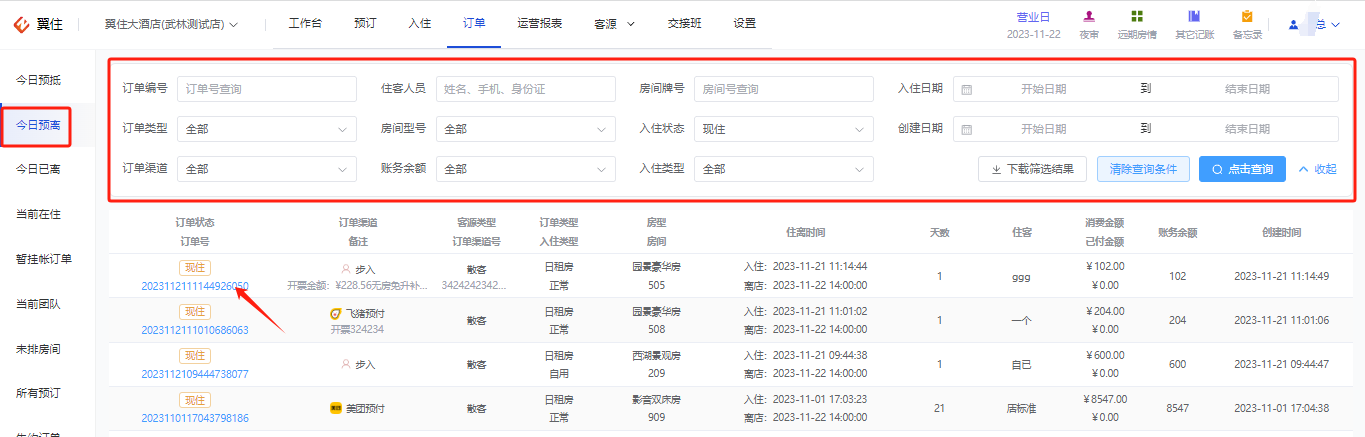Expand the hotel selector 翼住大酒店
1365x437 pixels.
(171, 24)
